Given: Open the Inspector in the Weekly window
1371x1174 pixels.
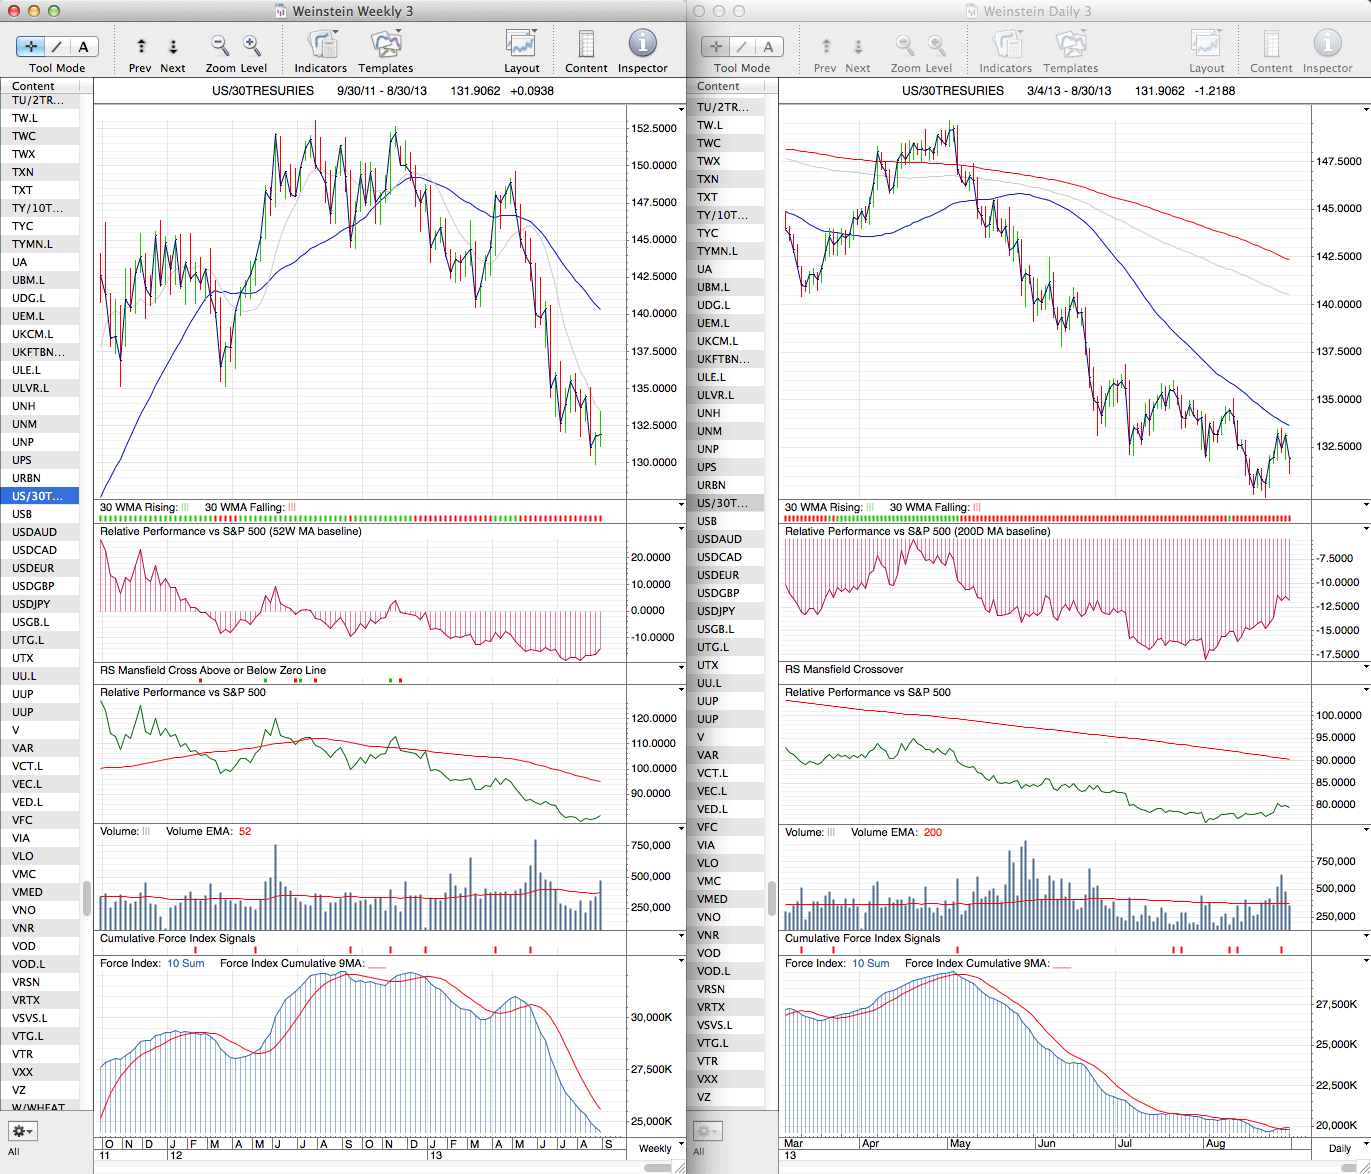Looking at the screenshot, I should (x=642, y=45).
